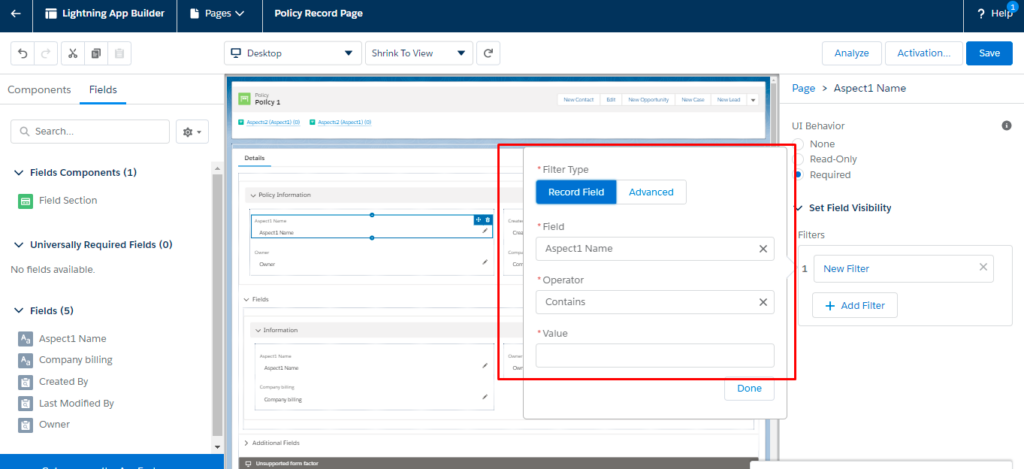Screen dimensions: 1024x469
Task: Collapse the Fields (5) section
Action: pos(18,311)
